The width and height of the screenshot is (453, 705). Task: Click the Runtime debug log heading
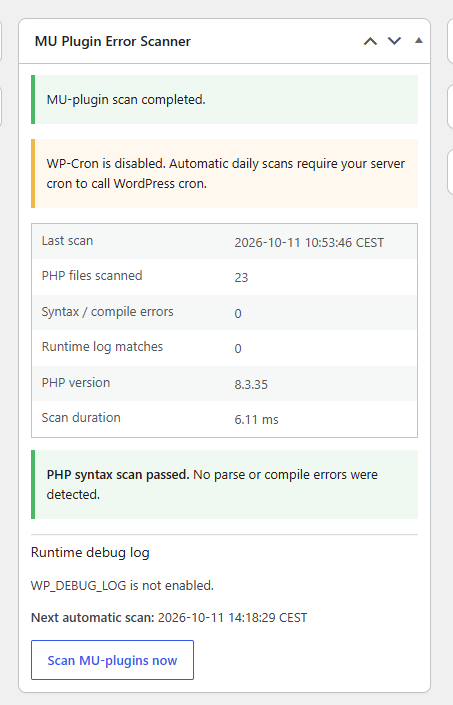[x=90, y=553]
